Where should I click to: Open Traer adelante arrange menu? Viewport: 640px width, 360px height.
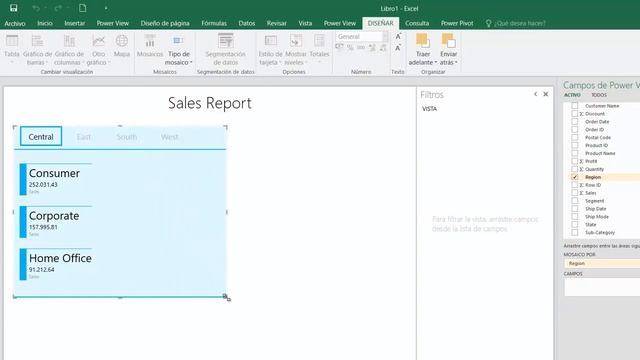[422, 49]
